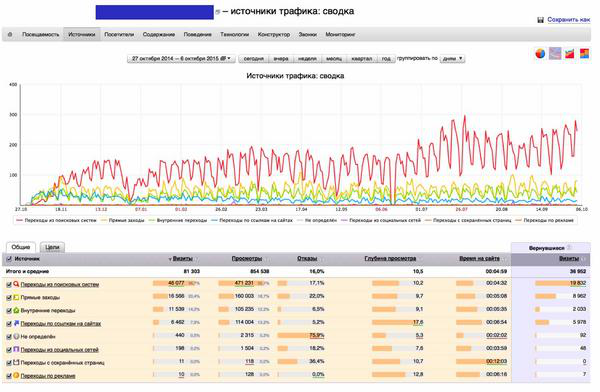The image size is (600, 392).
Task: Sort by Время на сайте column header
Action: pyautogui.click(x=479, y=259)
